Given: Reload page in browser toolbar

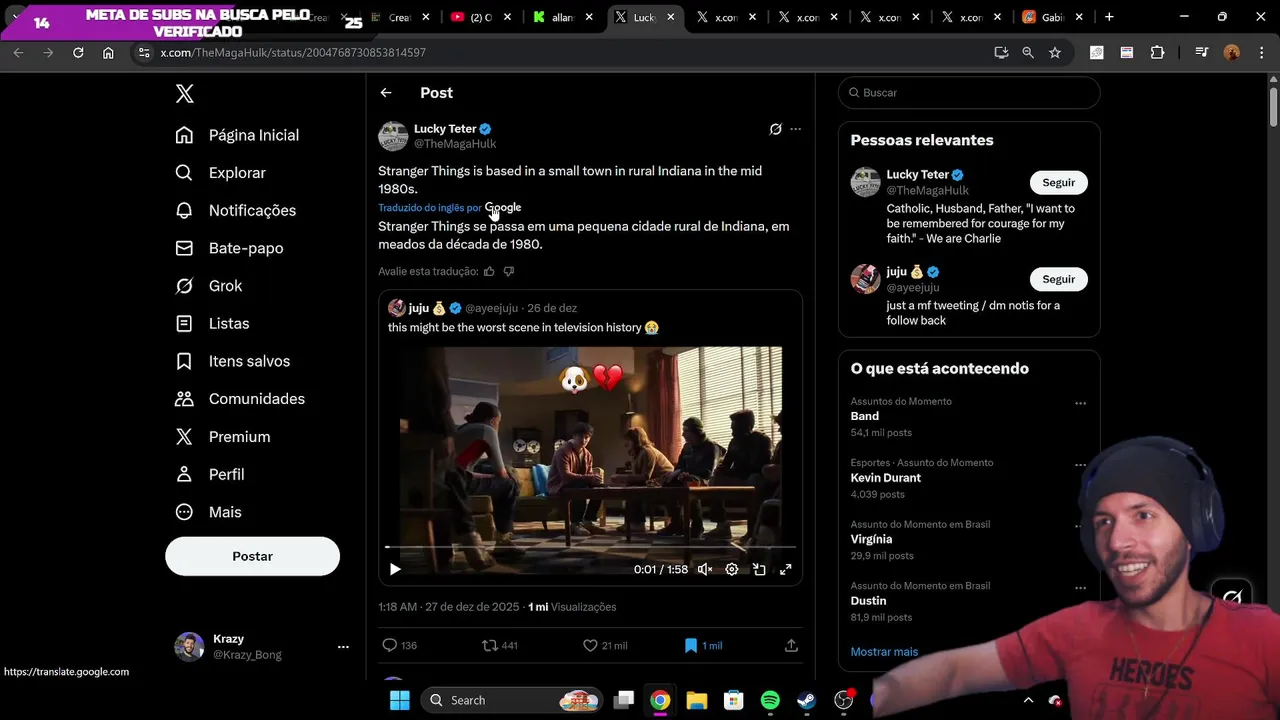Looking at the screenshot, I should click(78, 52).
